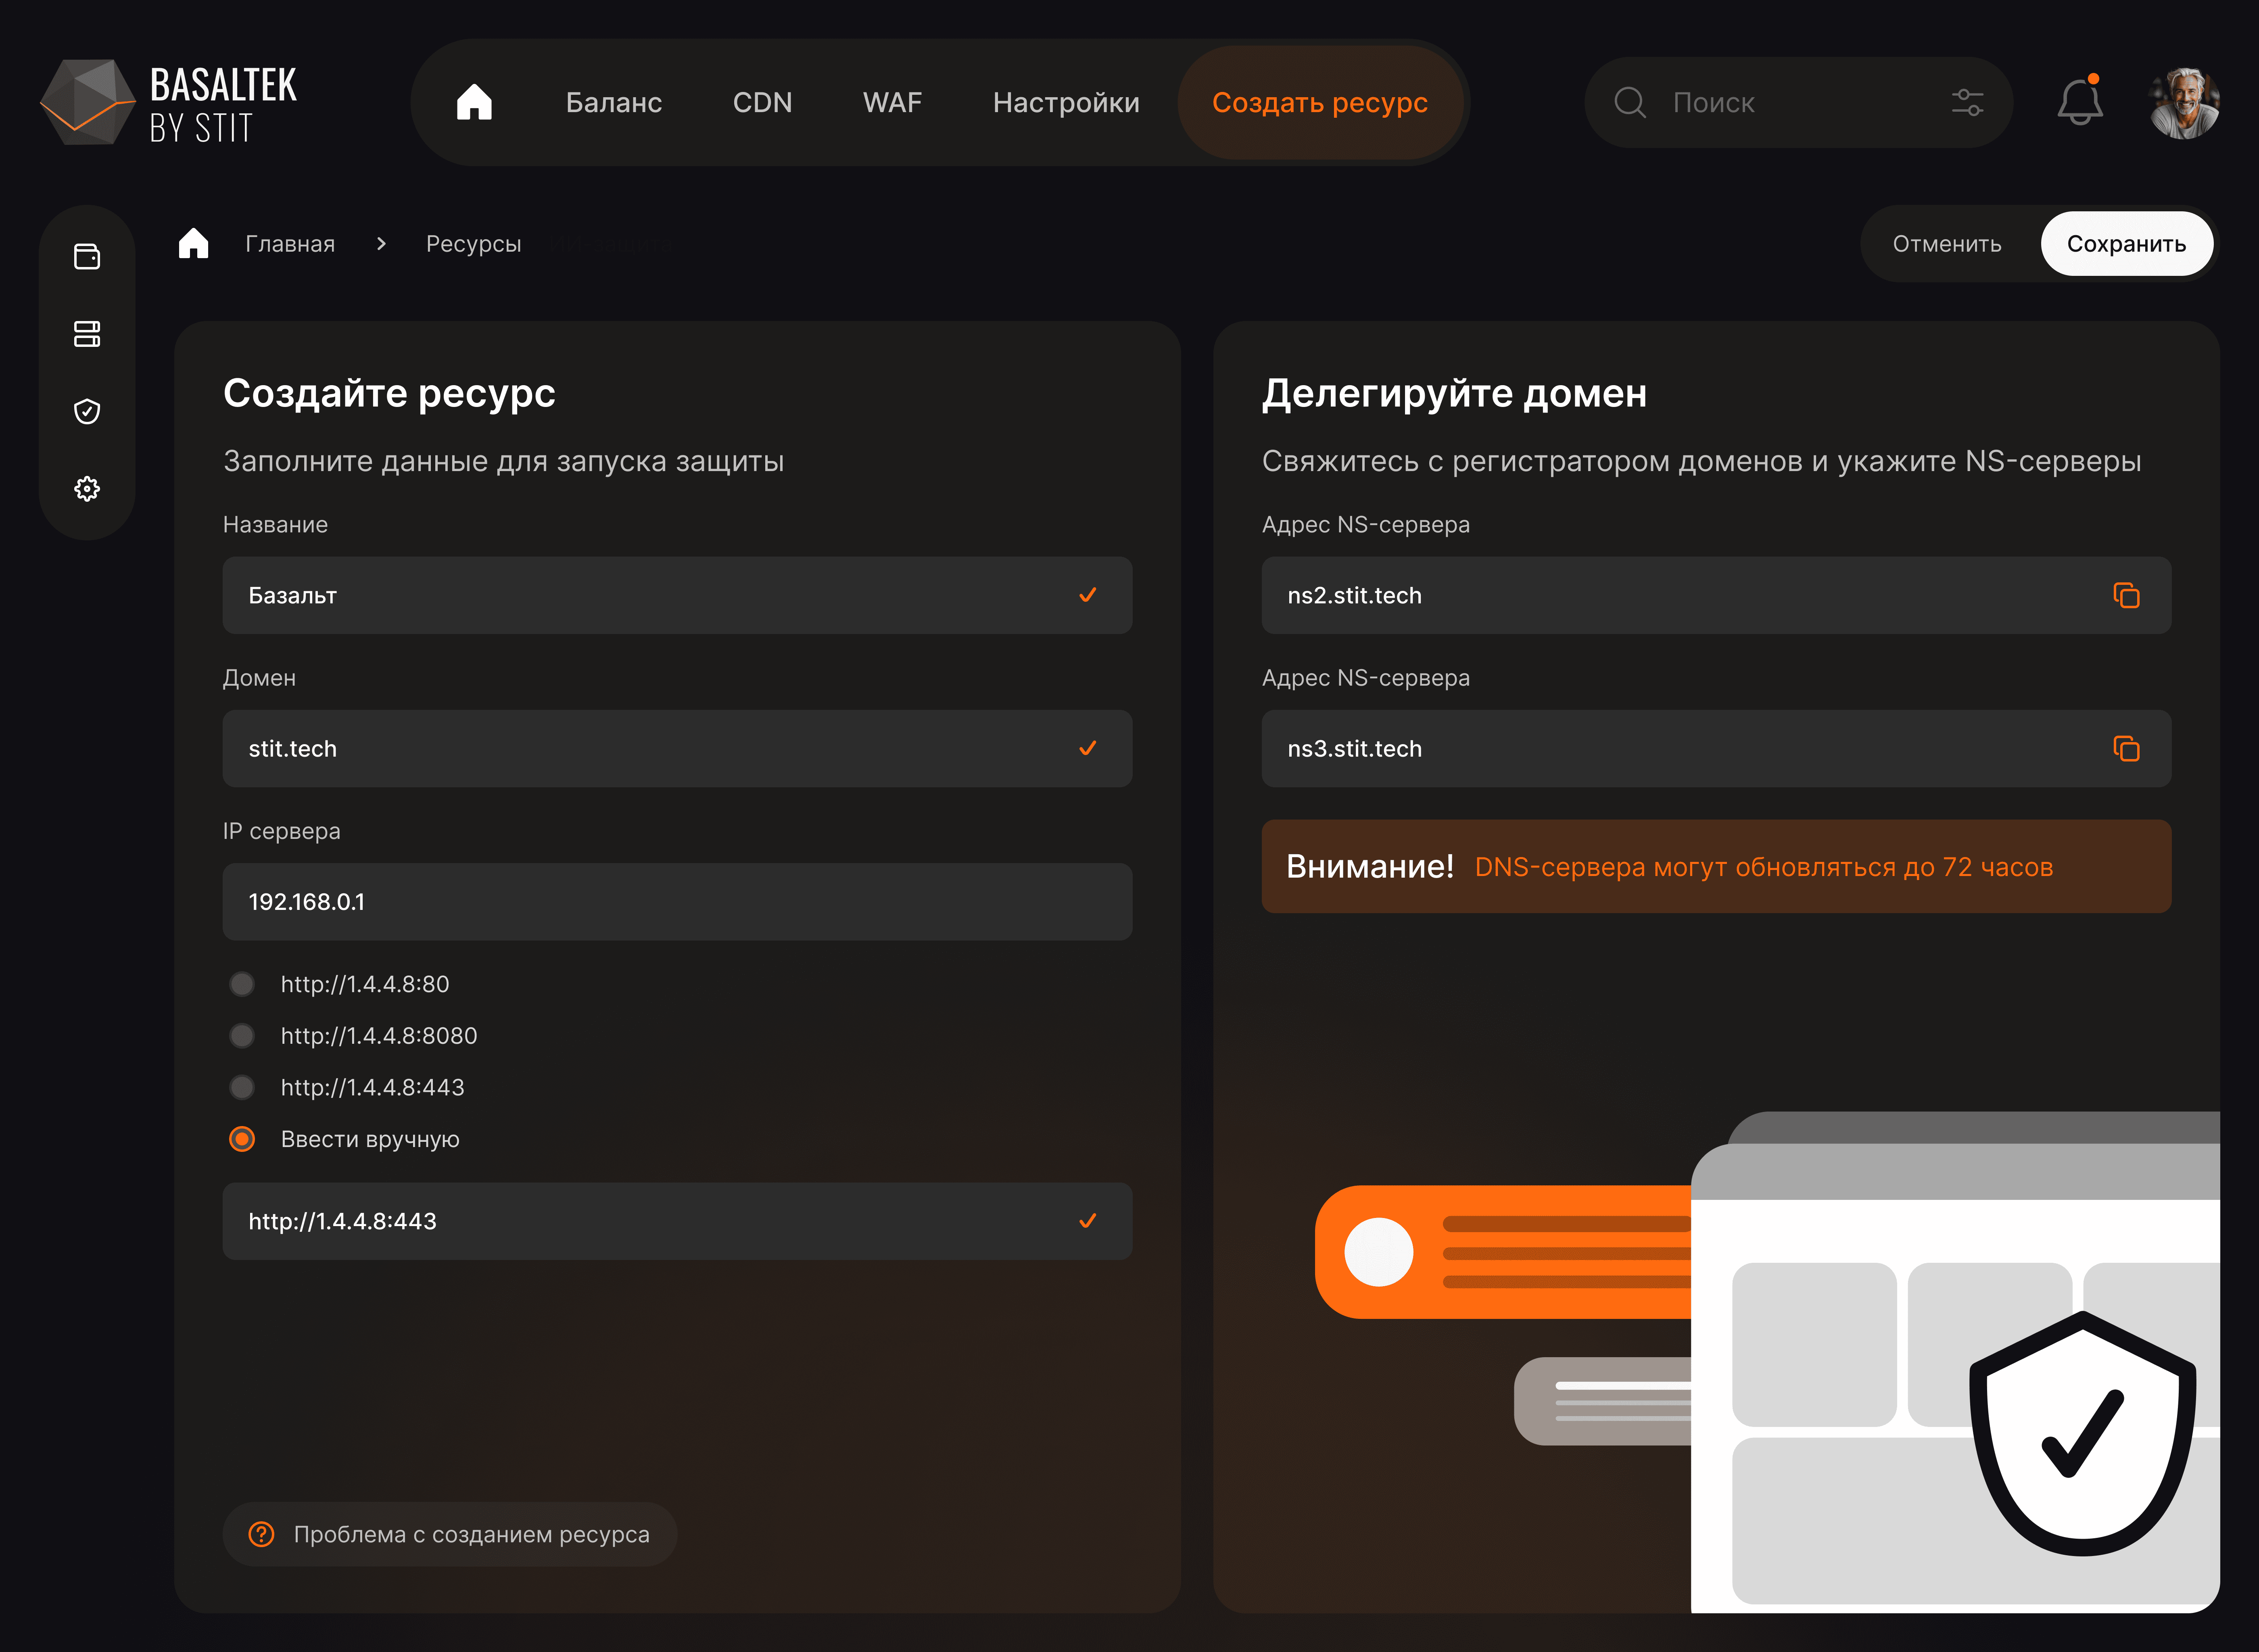
Task: Switch to the WAF section
Action: [x=891, y=102]
